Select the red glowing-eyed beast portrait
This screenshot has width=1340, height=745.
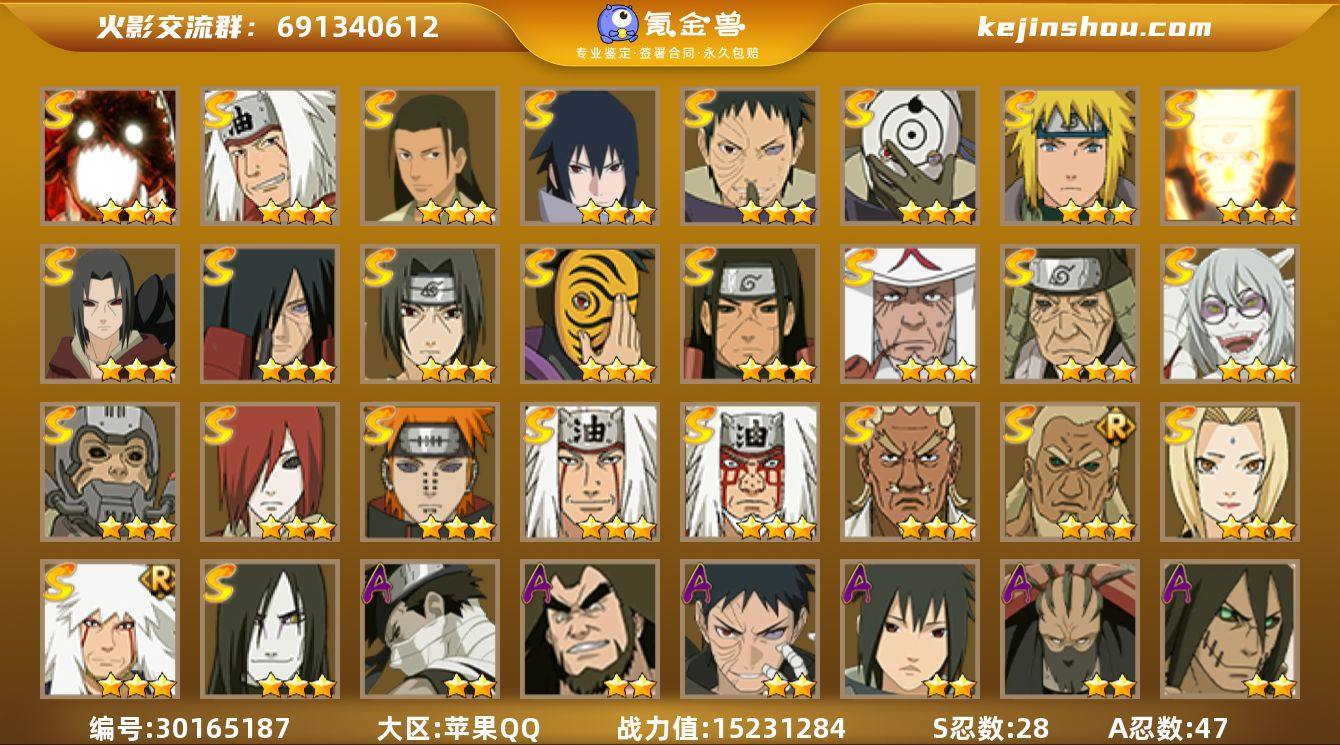click(109, 156)
